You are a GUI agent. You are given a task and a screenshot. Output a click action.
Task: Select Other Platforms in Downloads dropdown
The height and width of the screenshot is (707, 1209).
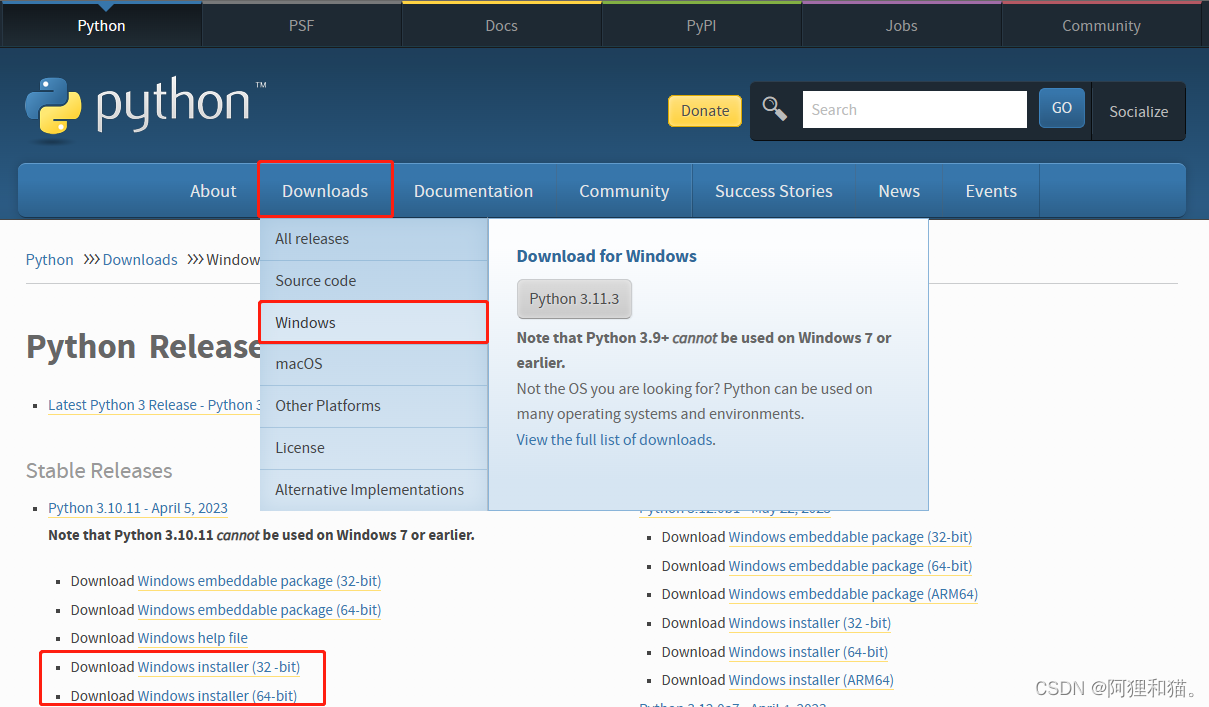click(374, 406)
